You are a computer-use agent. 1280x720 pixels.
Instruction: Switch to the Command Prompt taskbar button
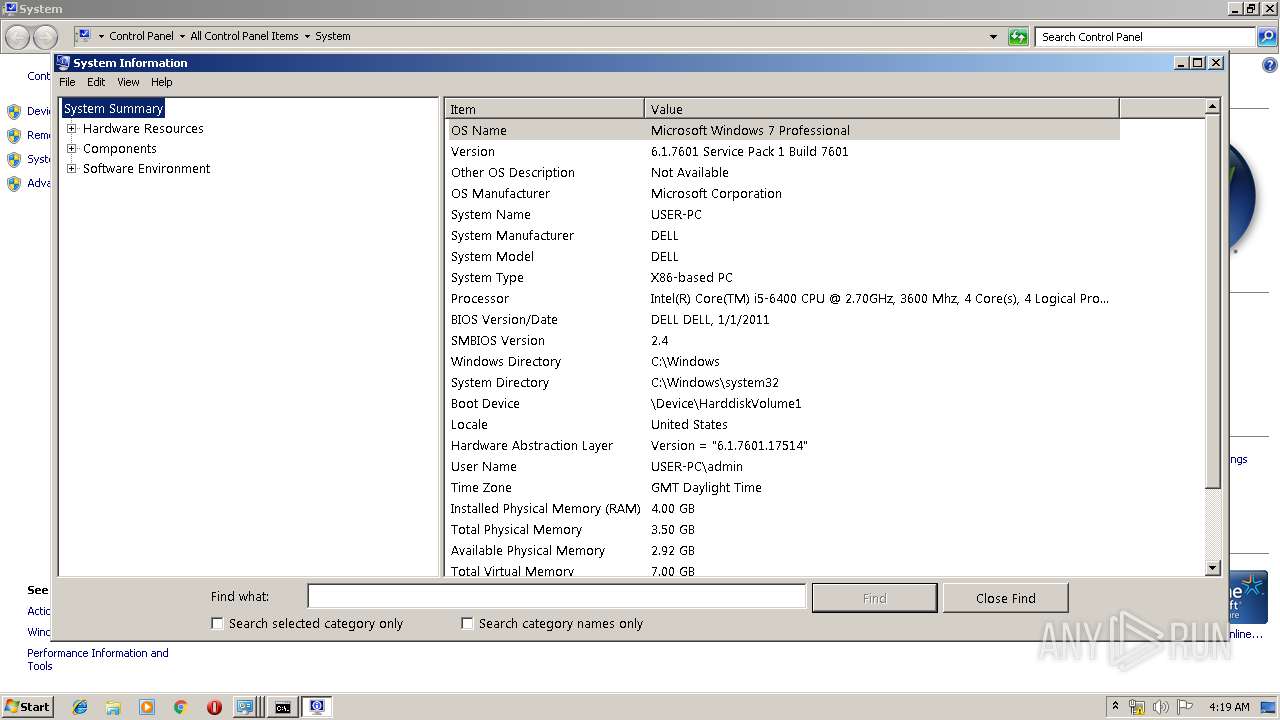click(x=283, y=707)
